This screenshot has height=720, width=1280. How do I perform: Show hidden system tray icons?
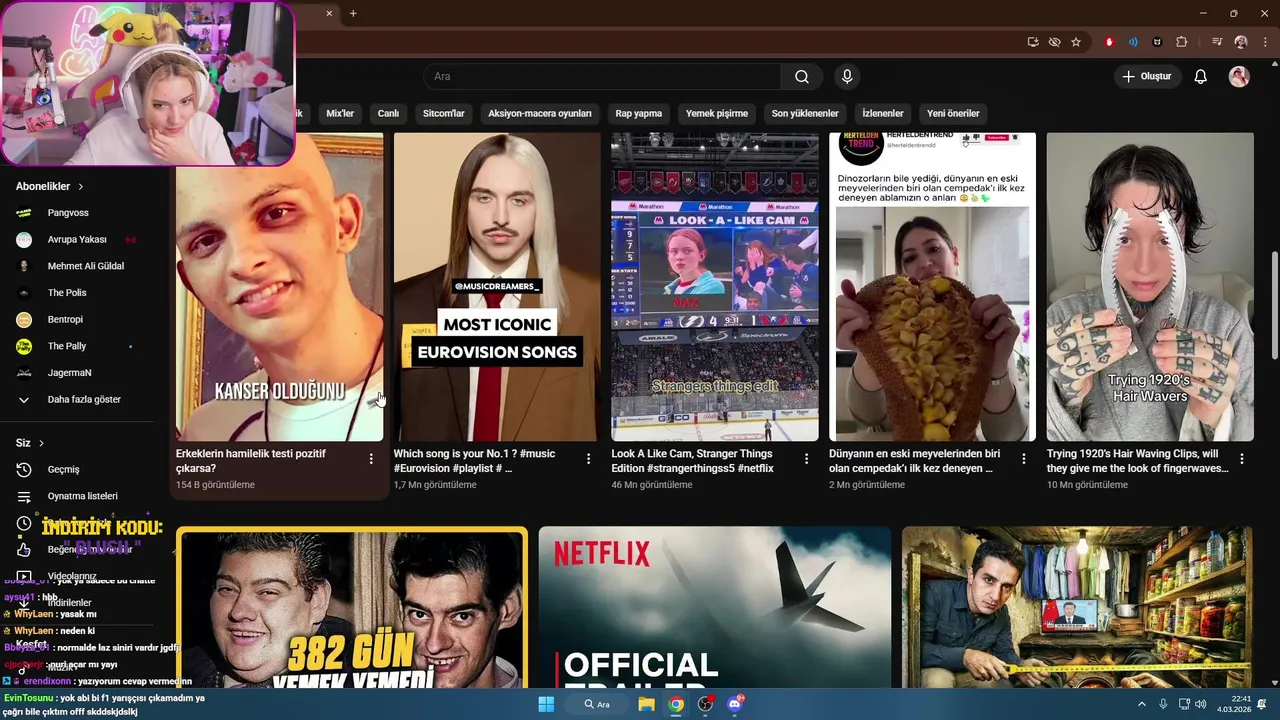tap(1142, 704)
